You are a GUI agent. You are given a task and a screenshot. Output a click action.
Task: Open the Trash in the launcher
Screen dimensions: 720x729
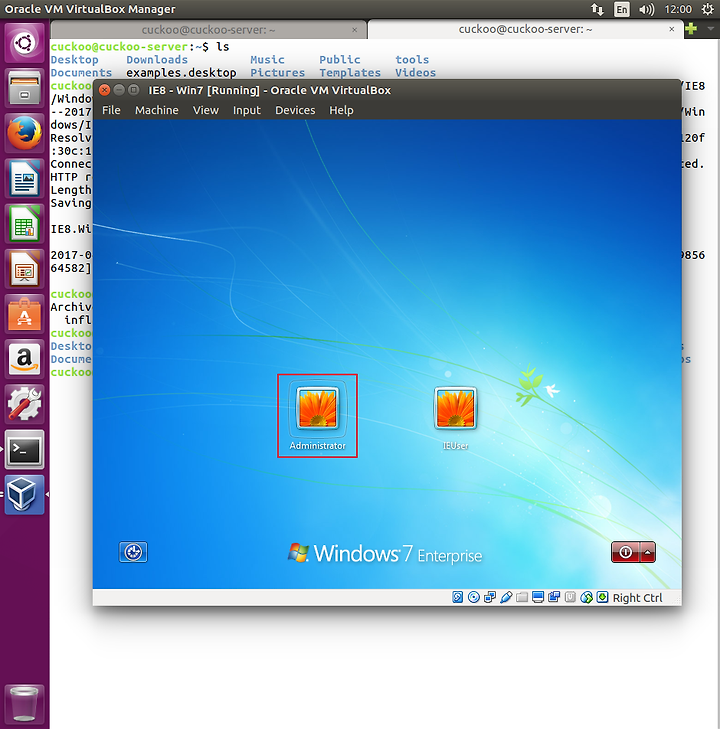click(24, 703)
